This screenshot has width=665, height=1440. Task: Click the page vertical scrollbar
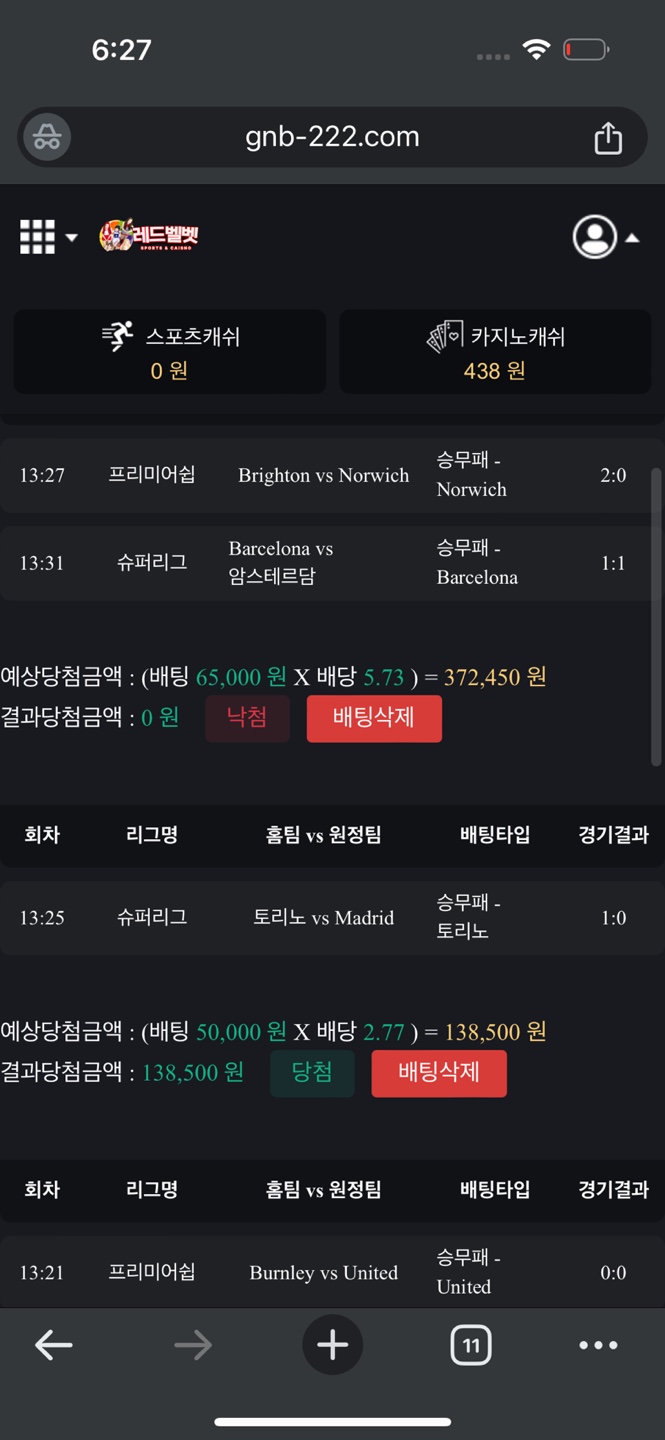click(x=656, y=620)
